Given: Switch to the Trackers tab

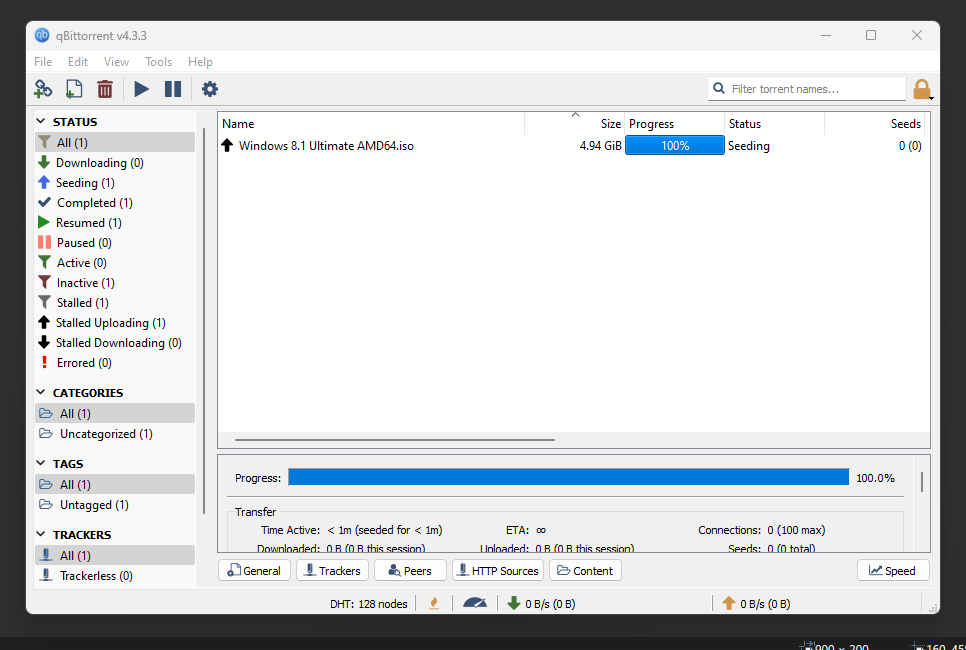Looking at the screenshot, I should 332,571.
